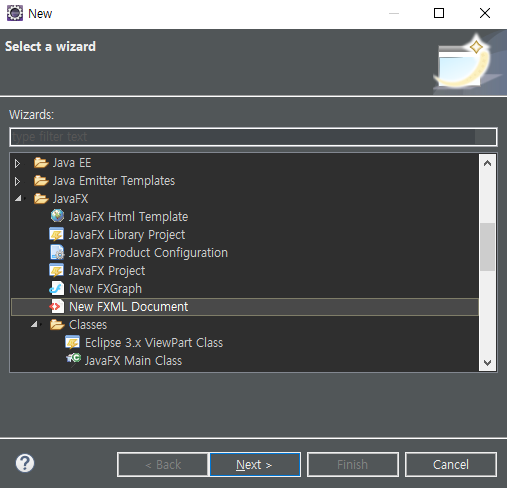Select the Java Emitter Templates entry
The width and height of the screenshot is (507, 488).
point(114,181)
